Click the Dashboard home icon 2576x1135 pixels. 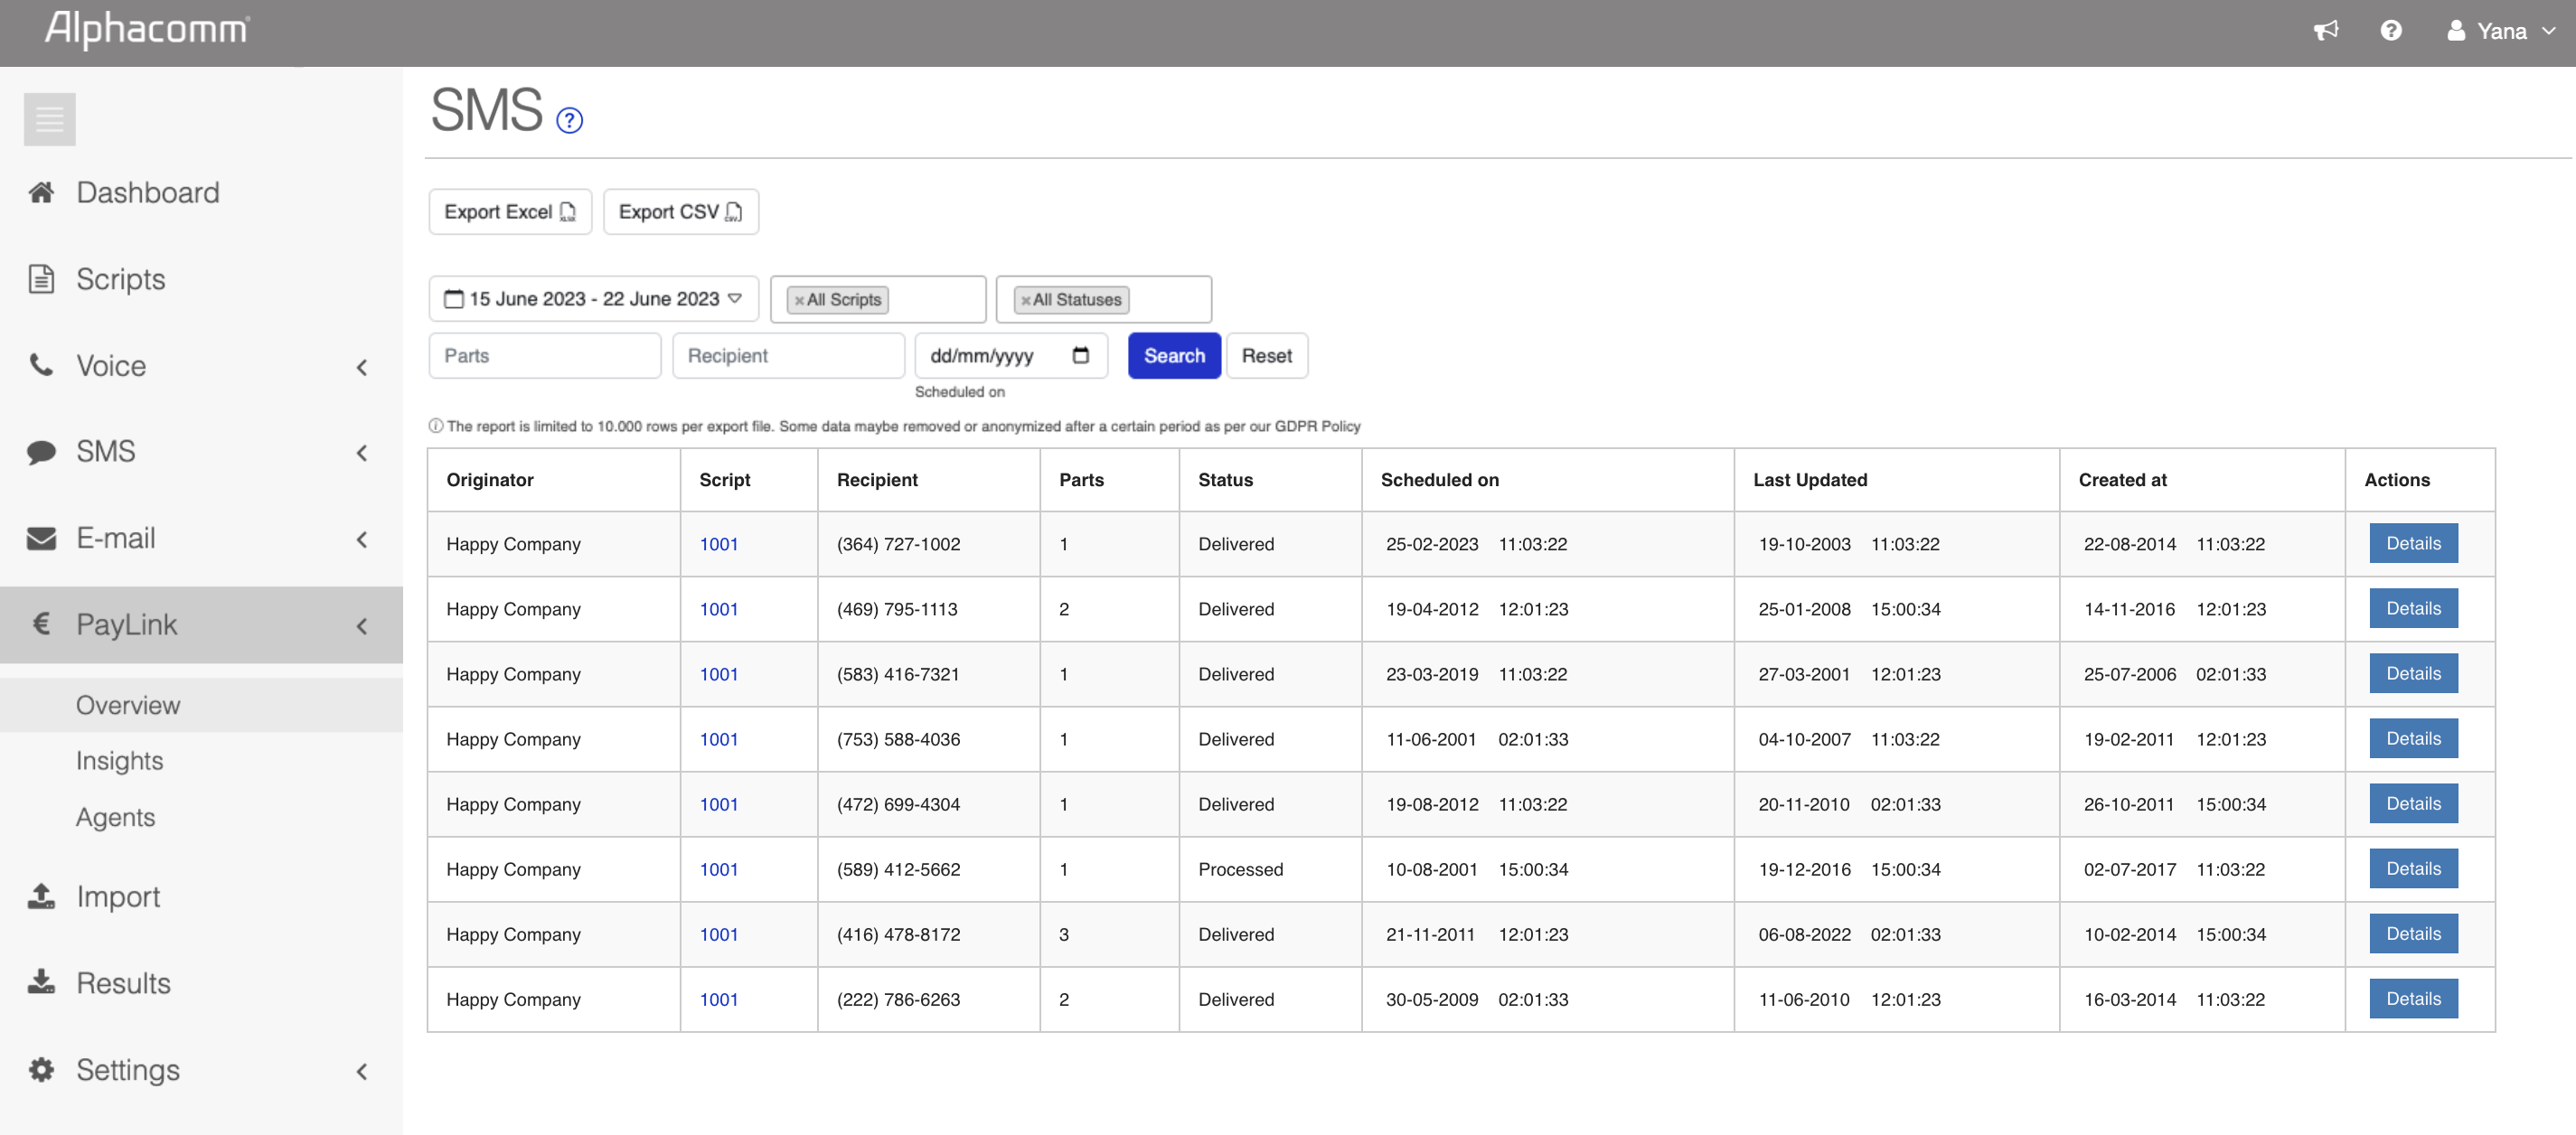pyautogui.click(x=41, y=192)
